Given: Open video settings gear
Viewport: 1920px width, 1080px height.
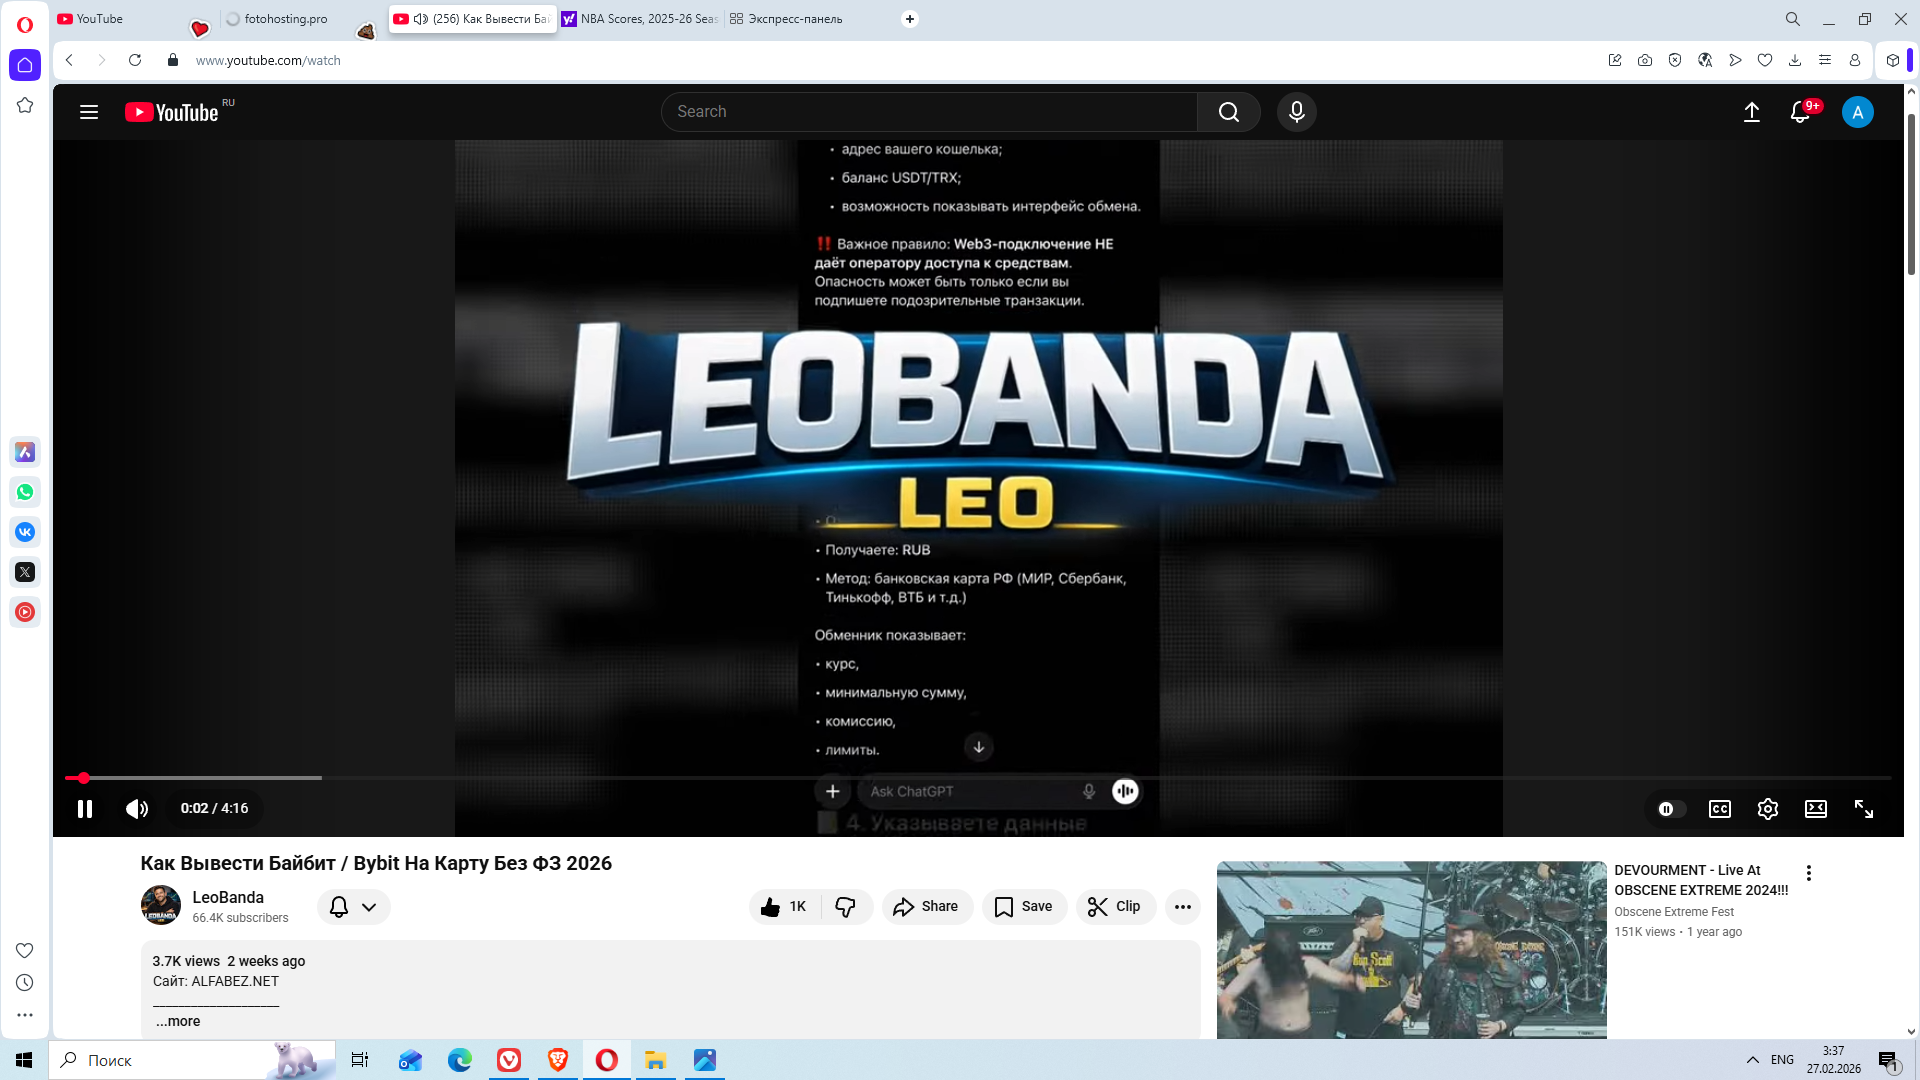Looking at the screenshot, I should (1767, 809).
